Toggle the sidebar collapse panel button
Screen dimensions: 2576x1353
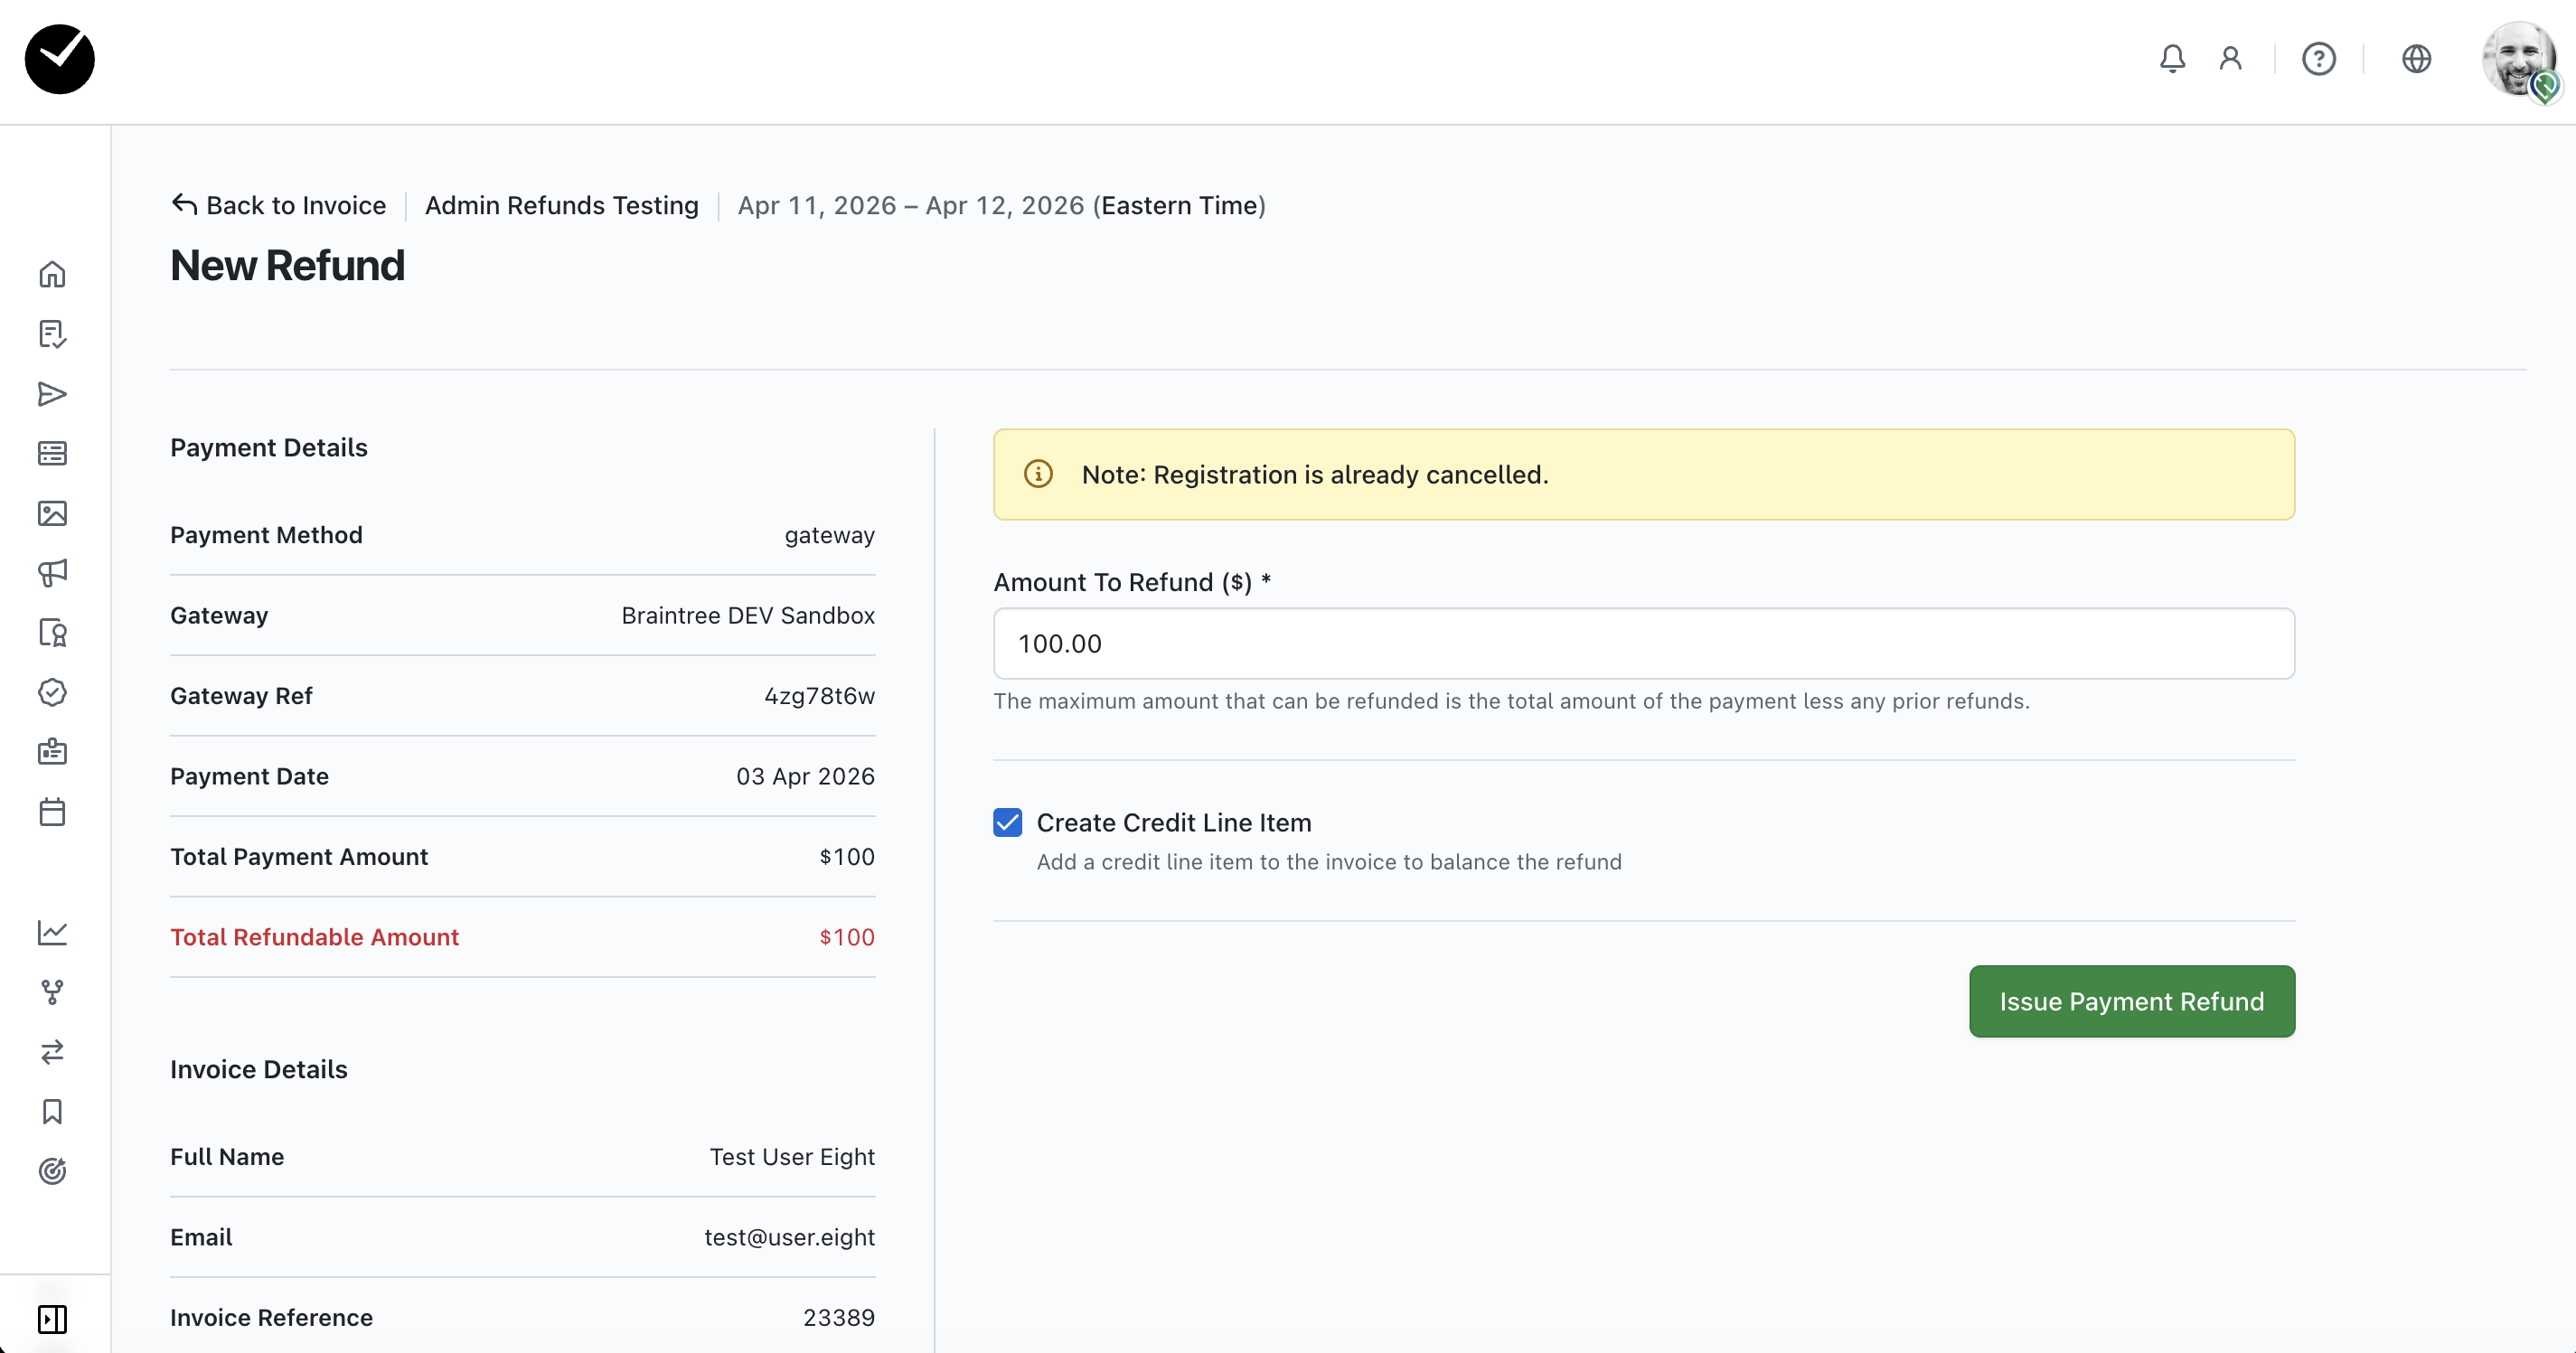pos(52,1319)
